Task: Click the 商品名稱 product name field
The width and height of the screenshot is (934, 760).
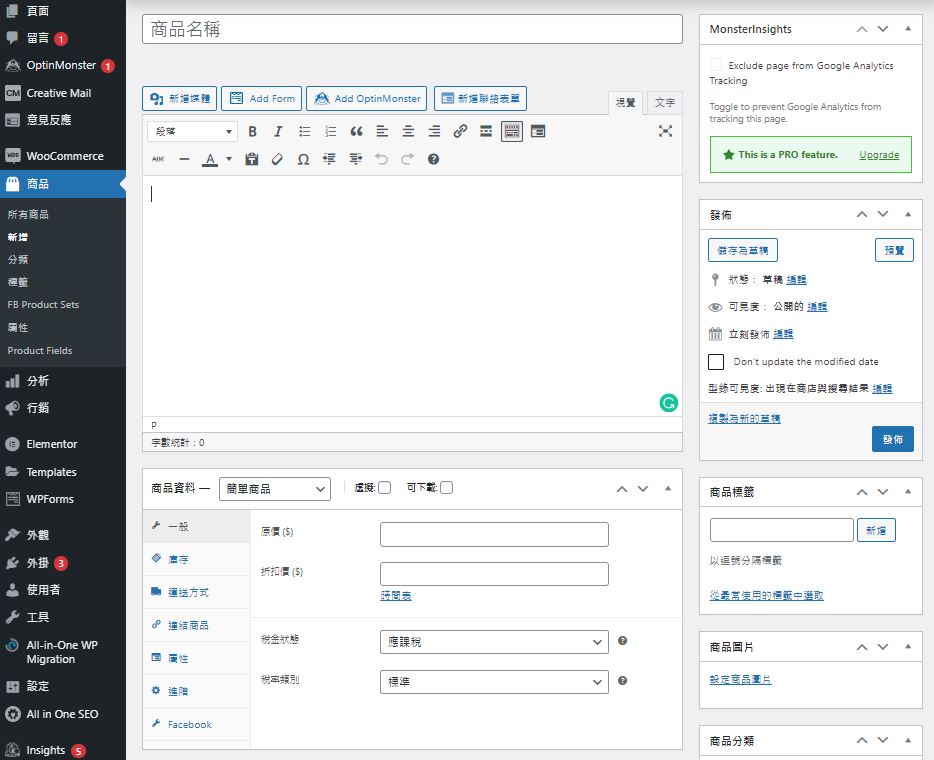Action: pyautogui.click(x=412, y=29)
